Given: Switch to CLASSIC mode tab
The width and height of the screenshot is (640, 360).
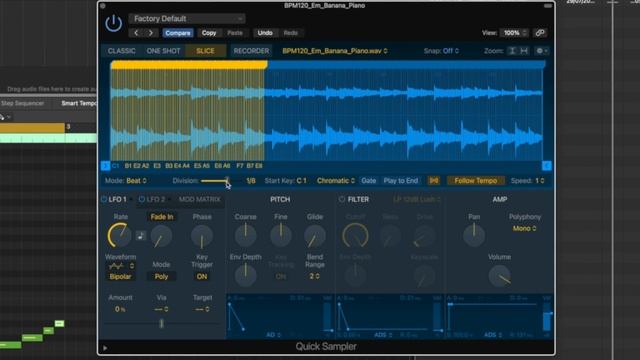Looking at the screenshot, I should pos(121,51).
